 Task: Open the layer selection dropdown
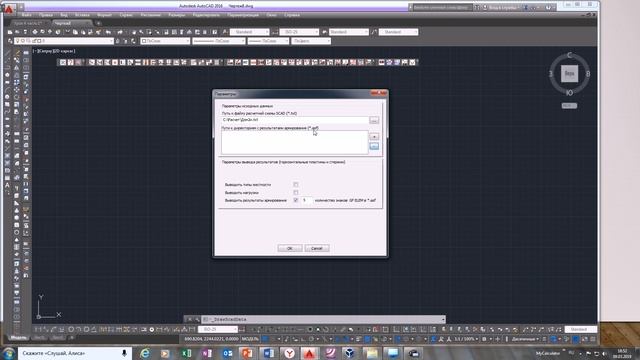point(63,41)
